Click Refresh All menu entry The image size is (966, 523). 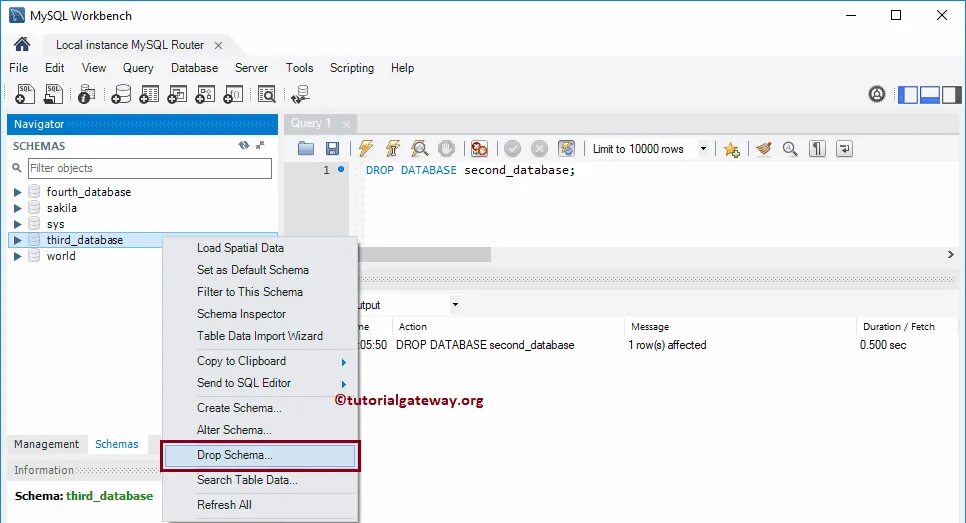(x=261, y=505)
